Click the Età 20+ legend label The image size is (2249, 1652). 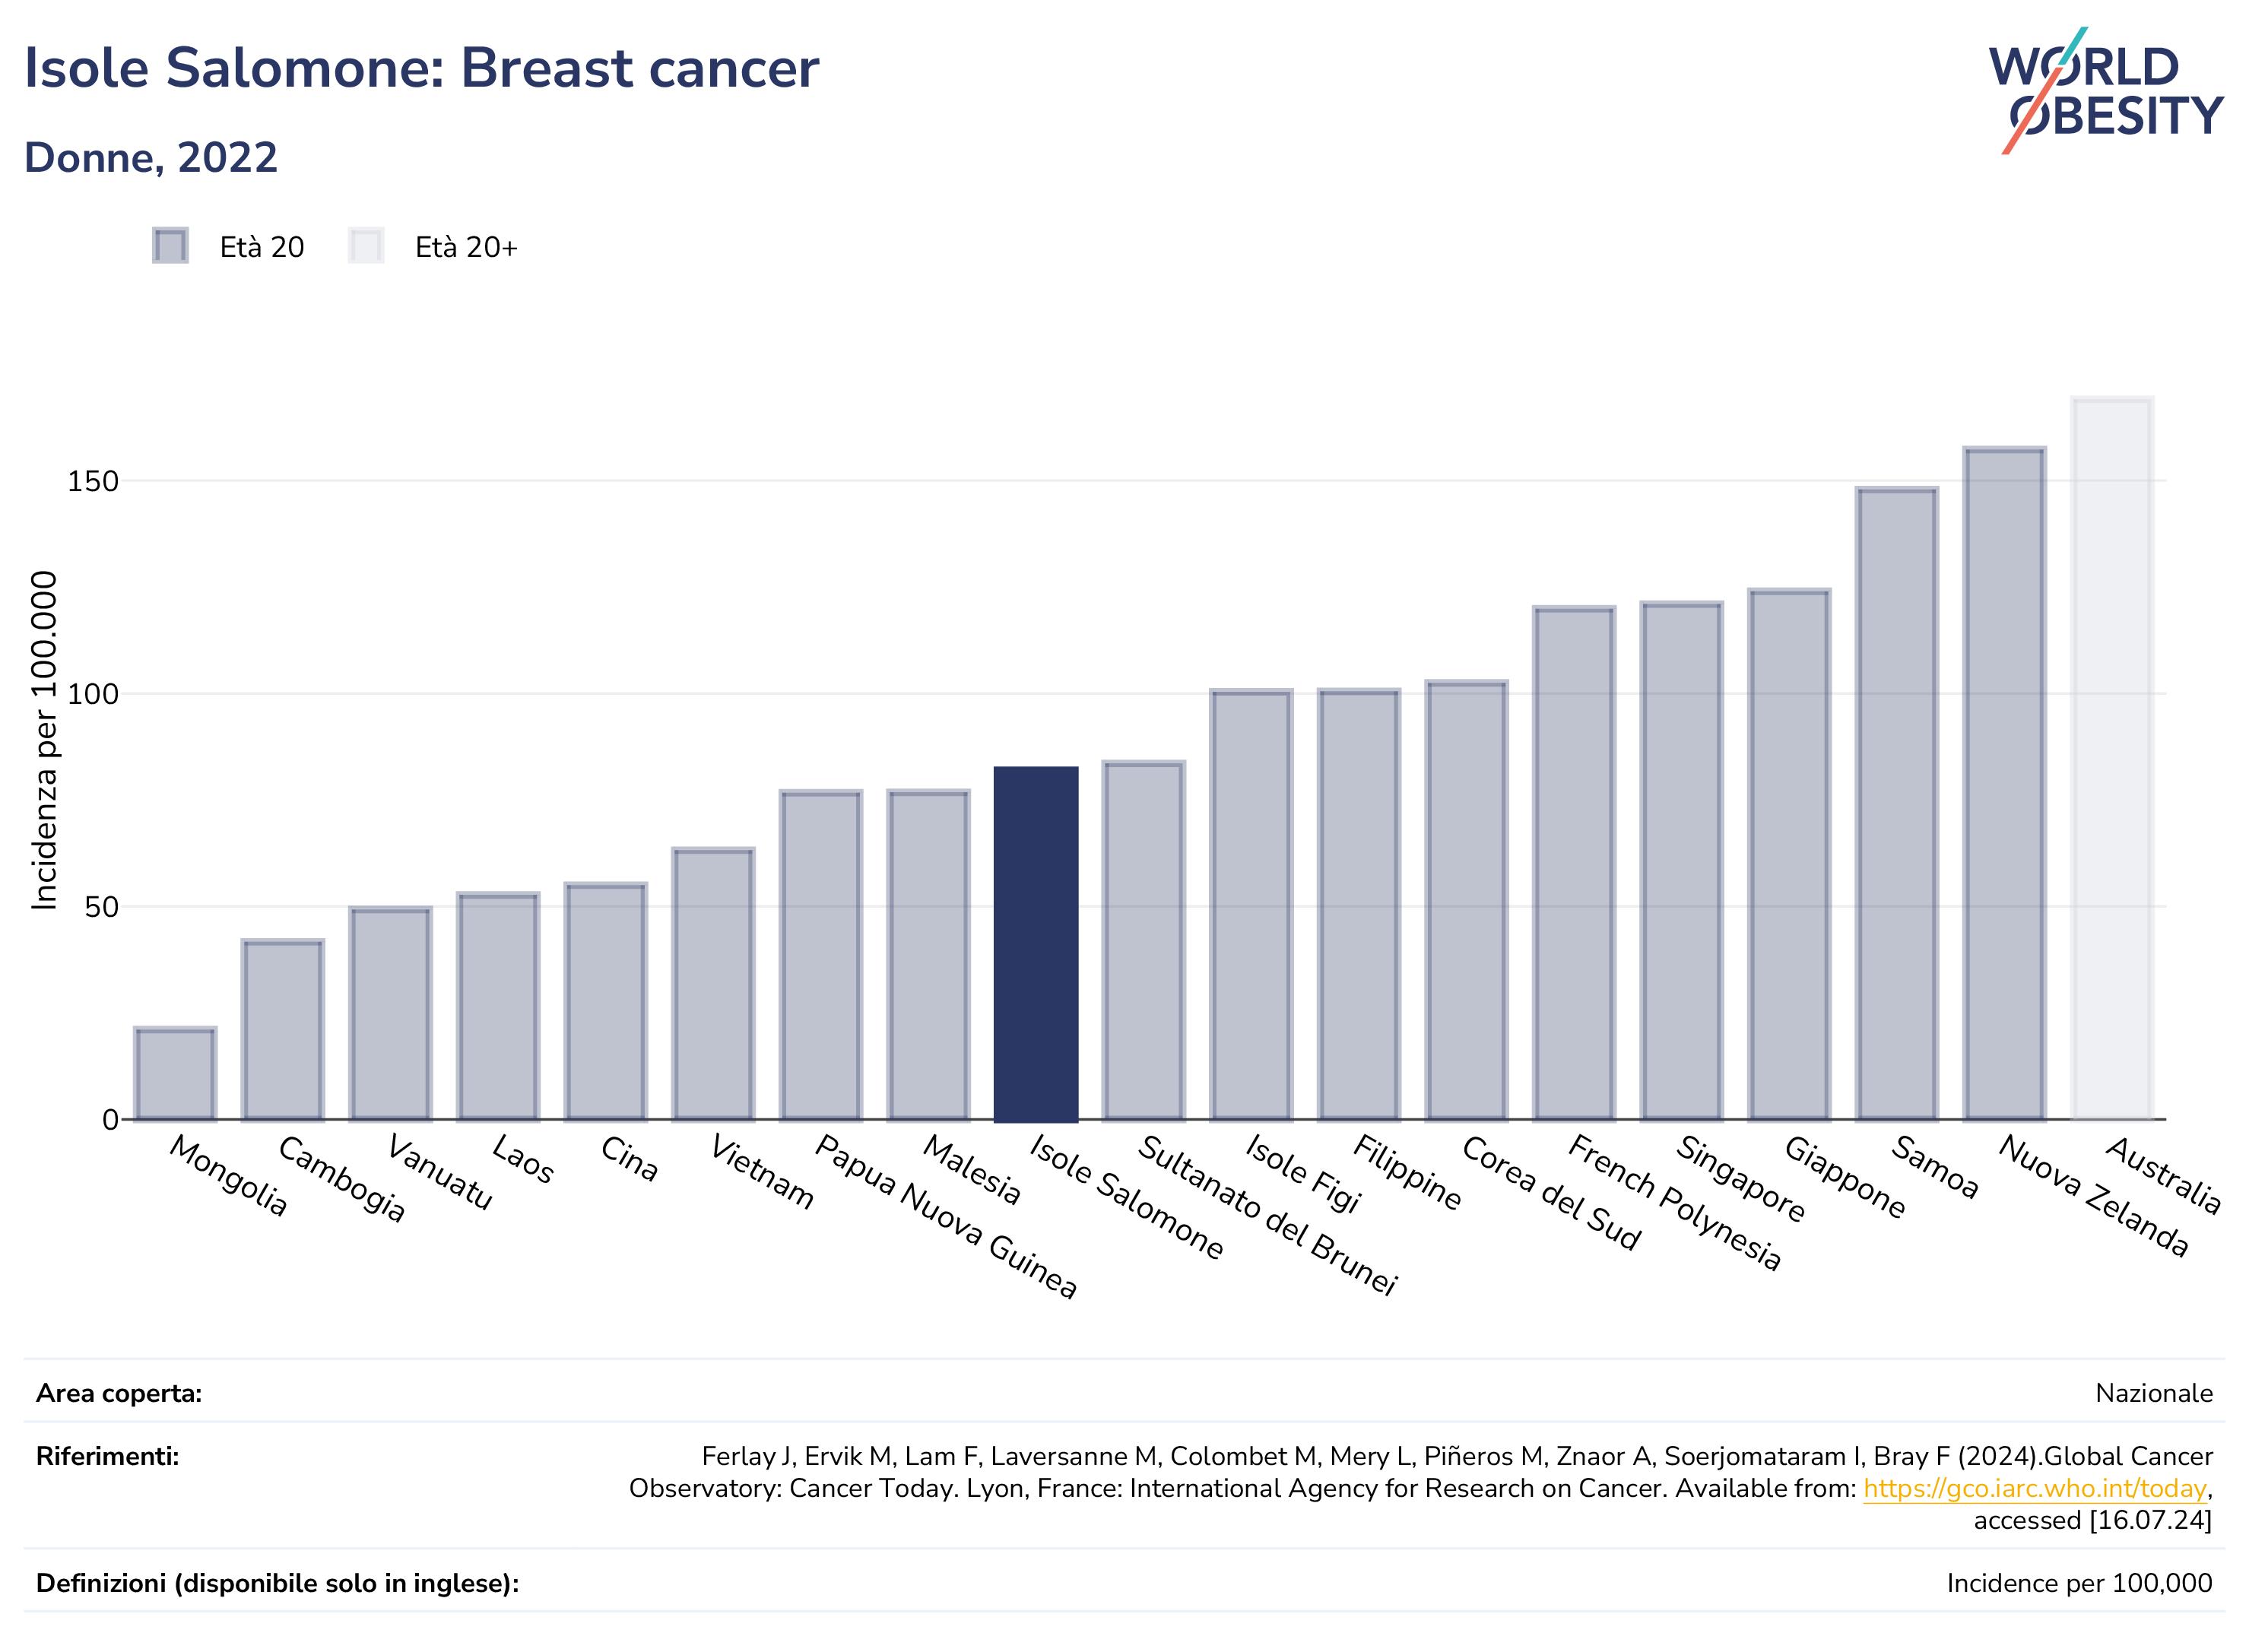[466, 247]
